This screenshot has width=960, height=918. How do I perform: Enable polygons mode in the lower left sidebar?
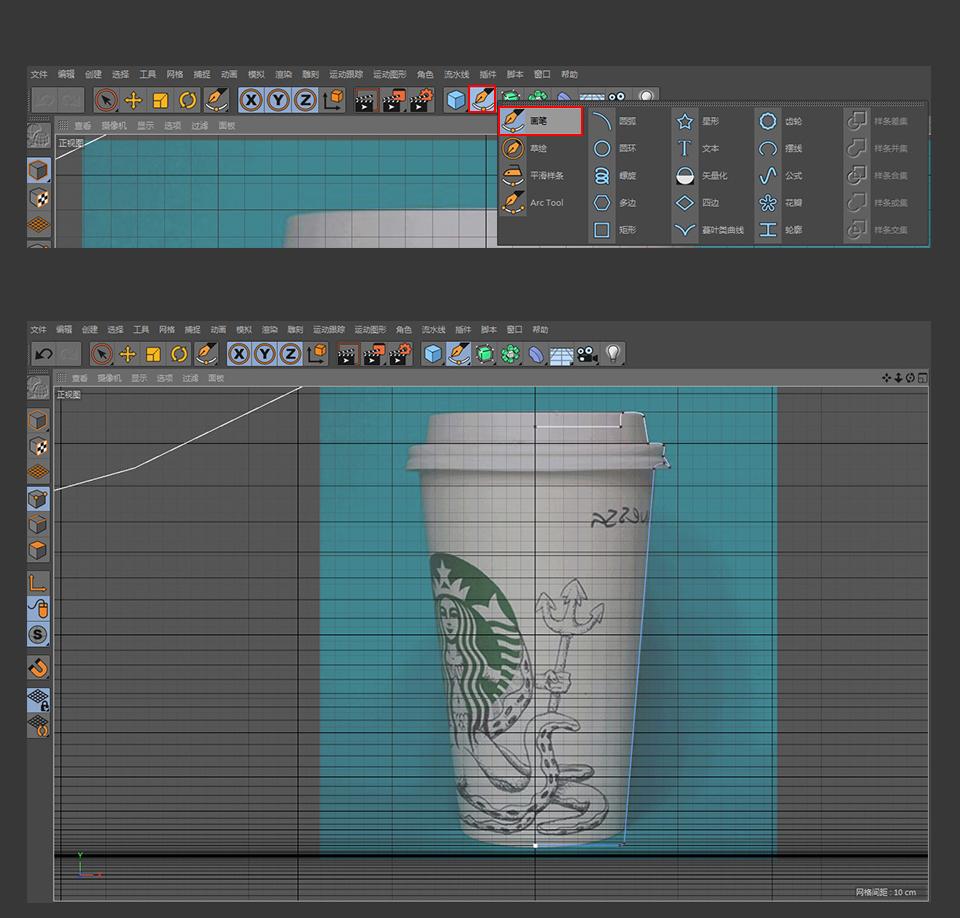pyautogui.click(x=38, y=551)
